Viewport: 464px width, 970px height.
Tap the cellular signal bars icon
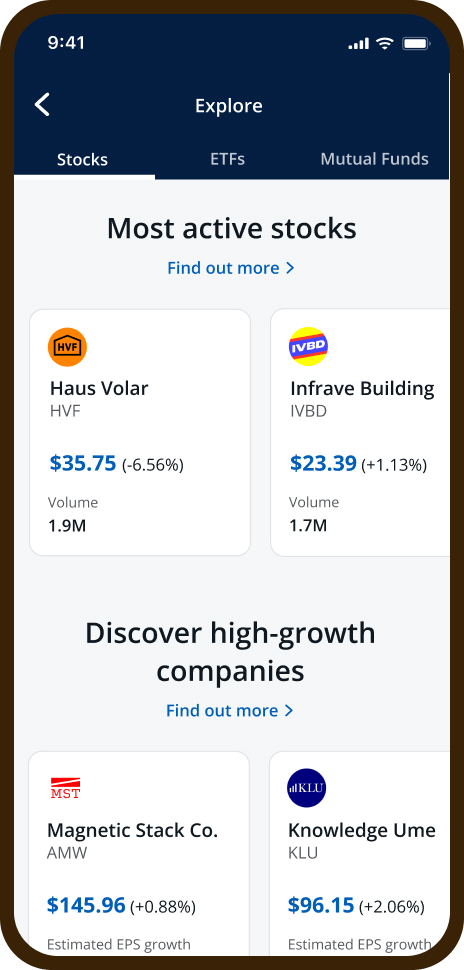tap(358, 44)
